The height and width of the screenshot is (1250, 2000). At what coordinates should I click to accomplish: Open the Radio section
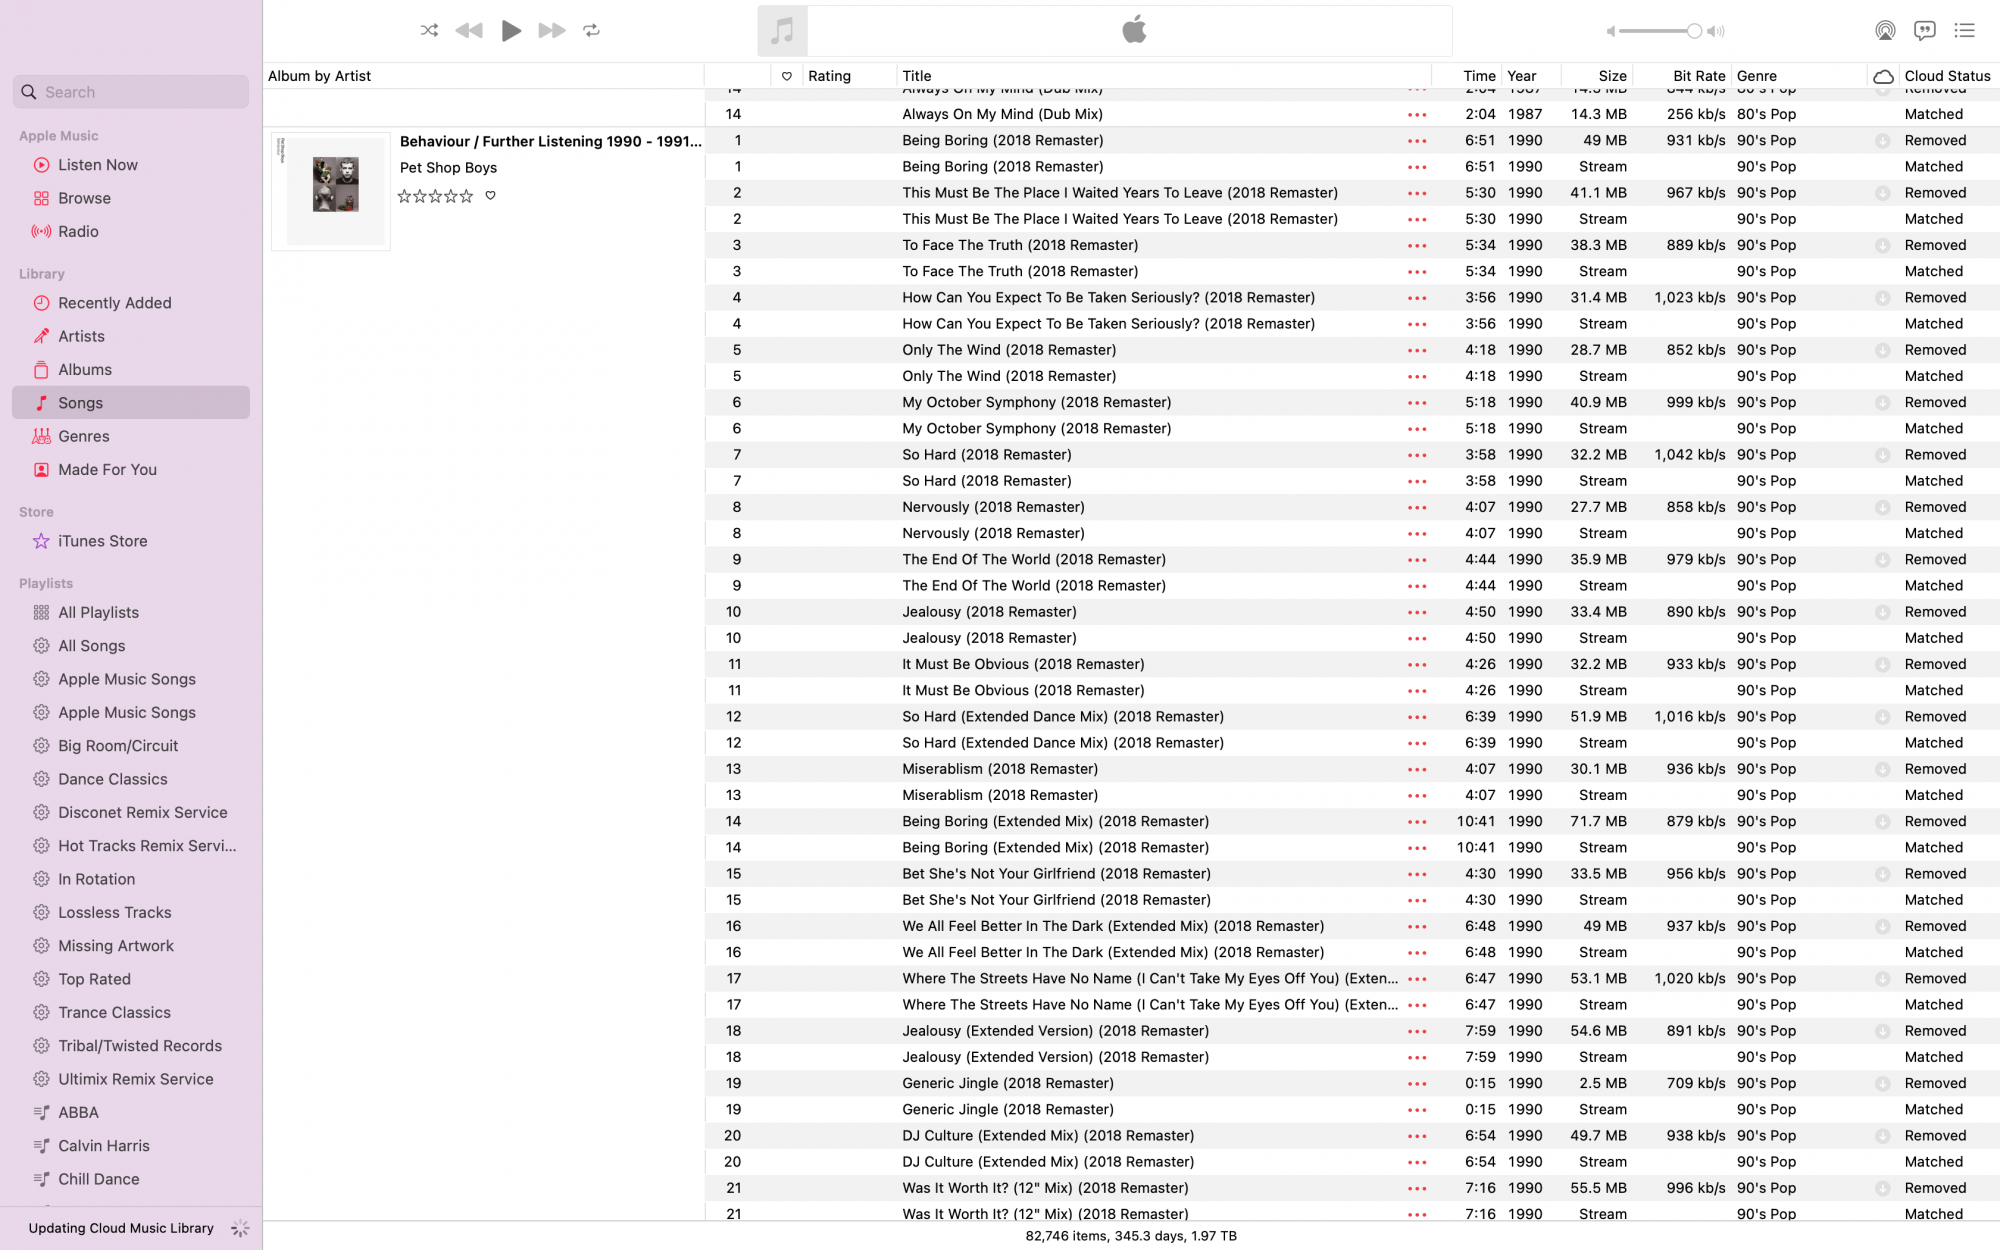(x=78, y=231)
